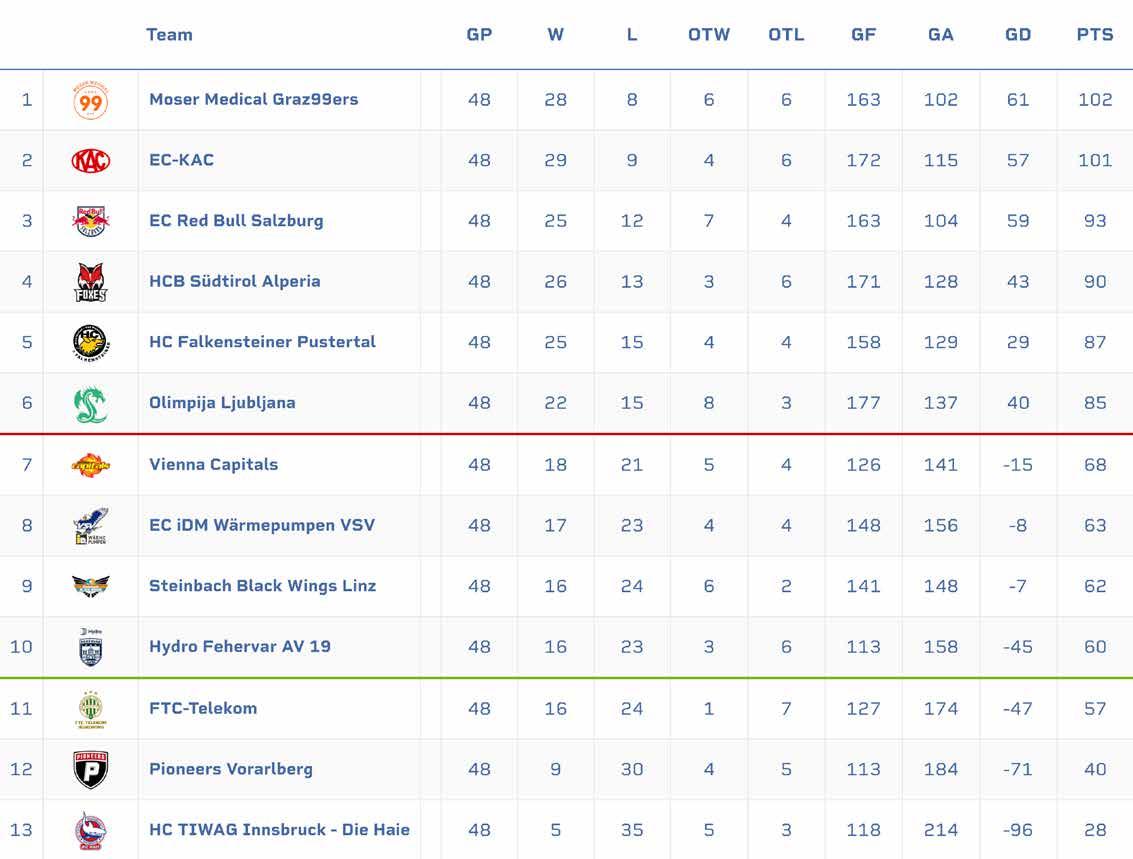Click the Black Wings Linz logo

[91, 586]
